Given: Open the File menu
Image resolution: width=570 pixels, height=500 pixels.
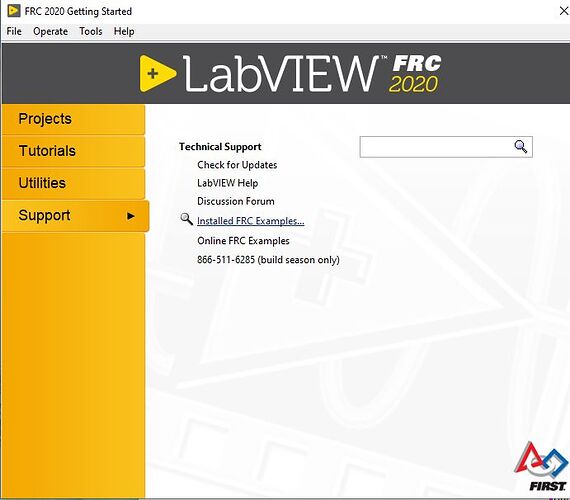Looking at the screenshot, I should click(14, 31).
